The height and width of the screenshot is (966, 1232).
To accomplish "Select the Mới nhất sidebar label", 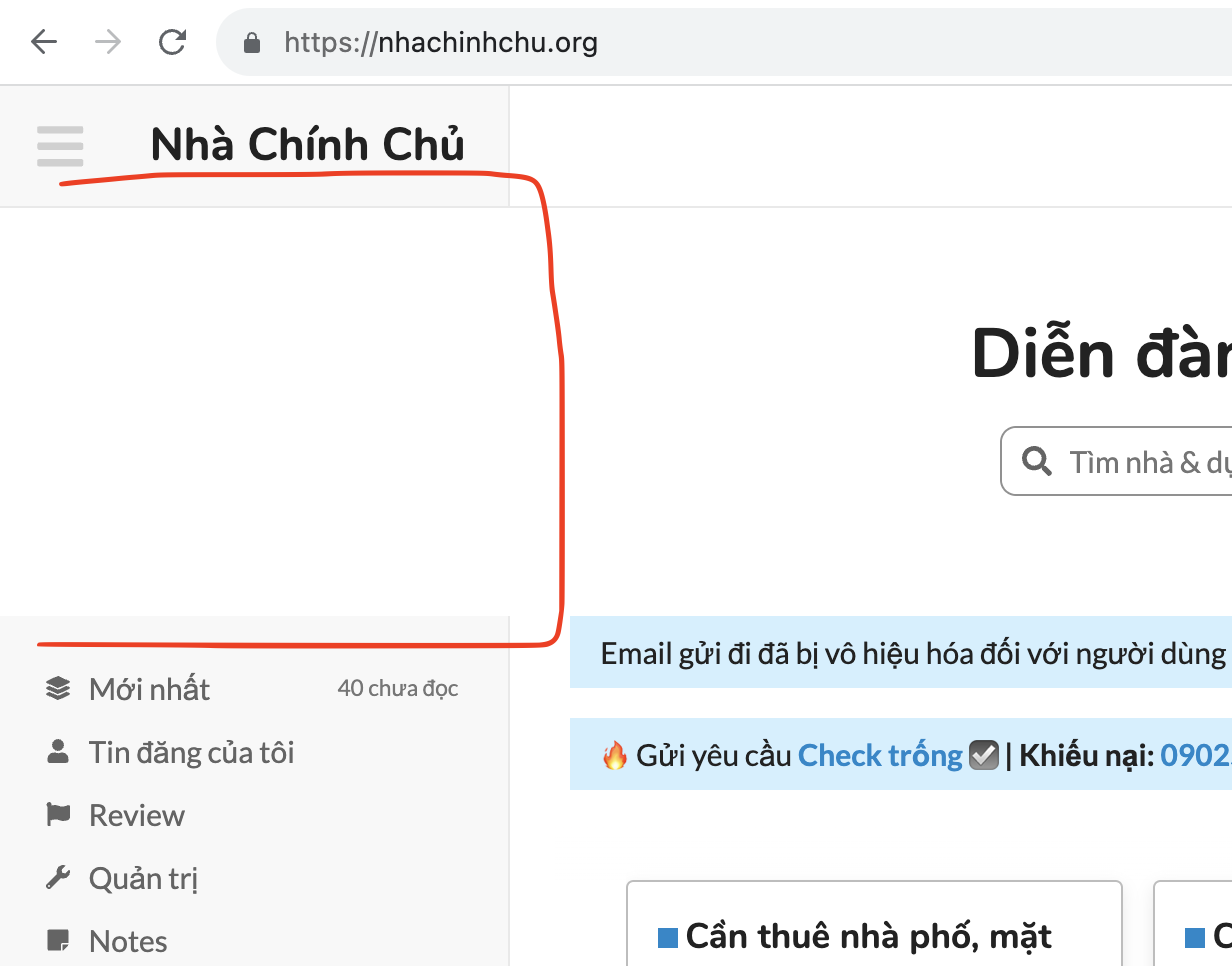I will (149, 689).
